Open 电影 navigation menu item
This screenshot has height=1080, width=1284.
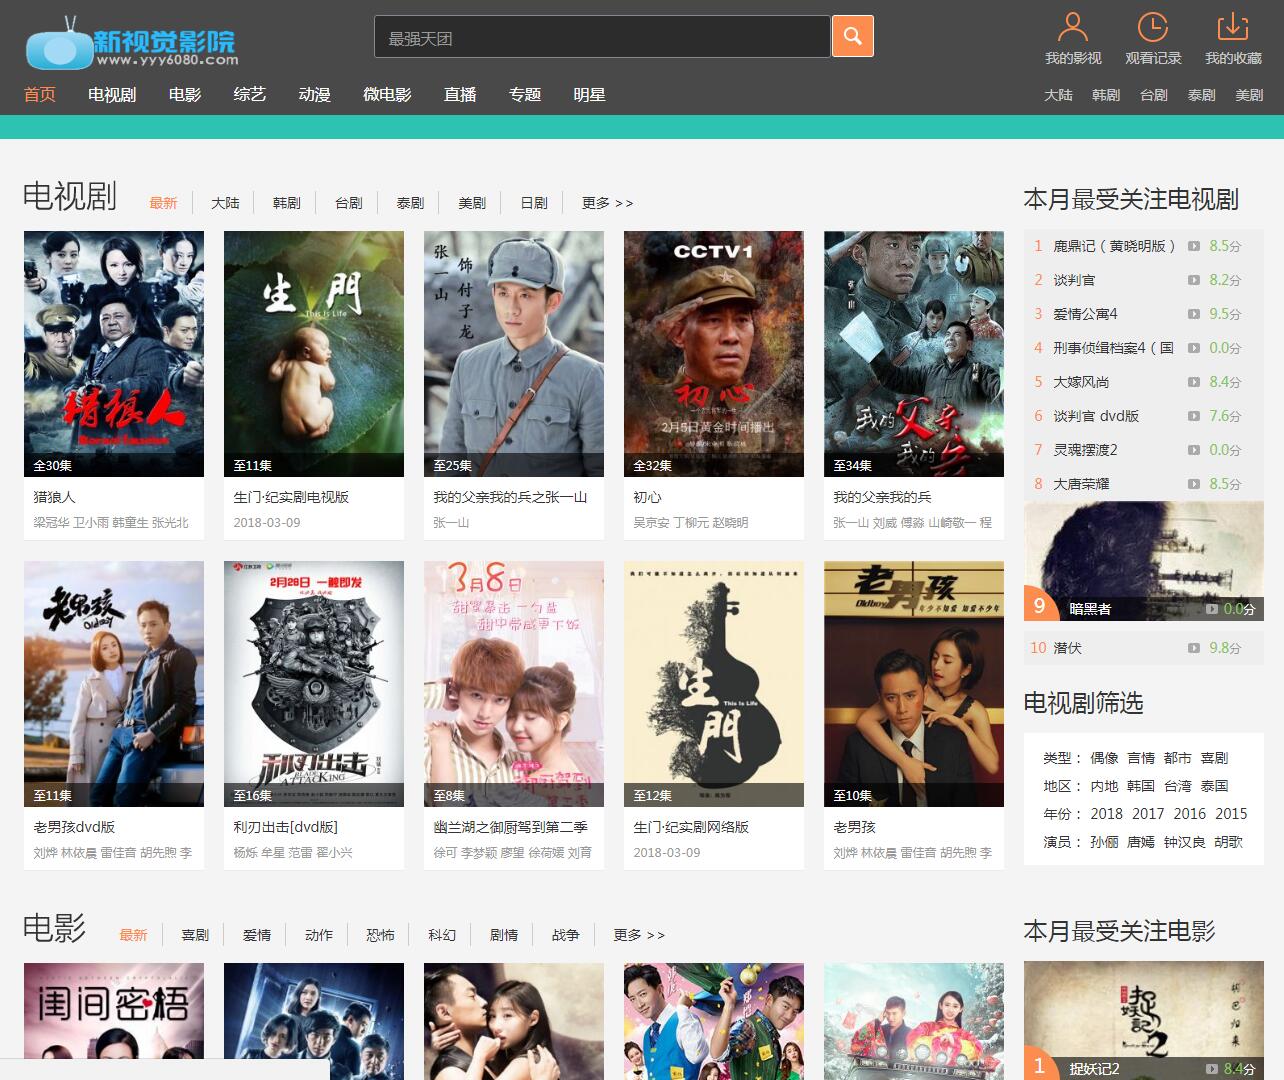pos(185,95)
